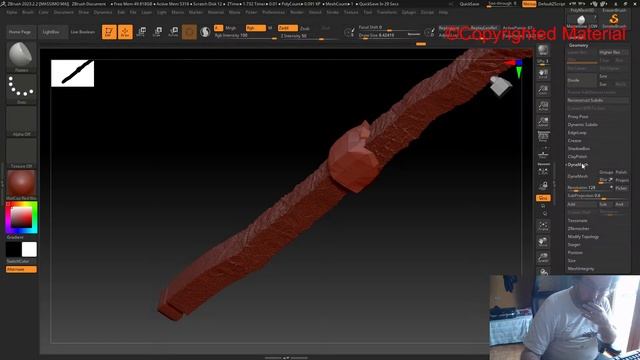
Task: Click the BPR render icon
Action: (x=543, y=50)
